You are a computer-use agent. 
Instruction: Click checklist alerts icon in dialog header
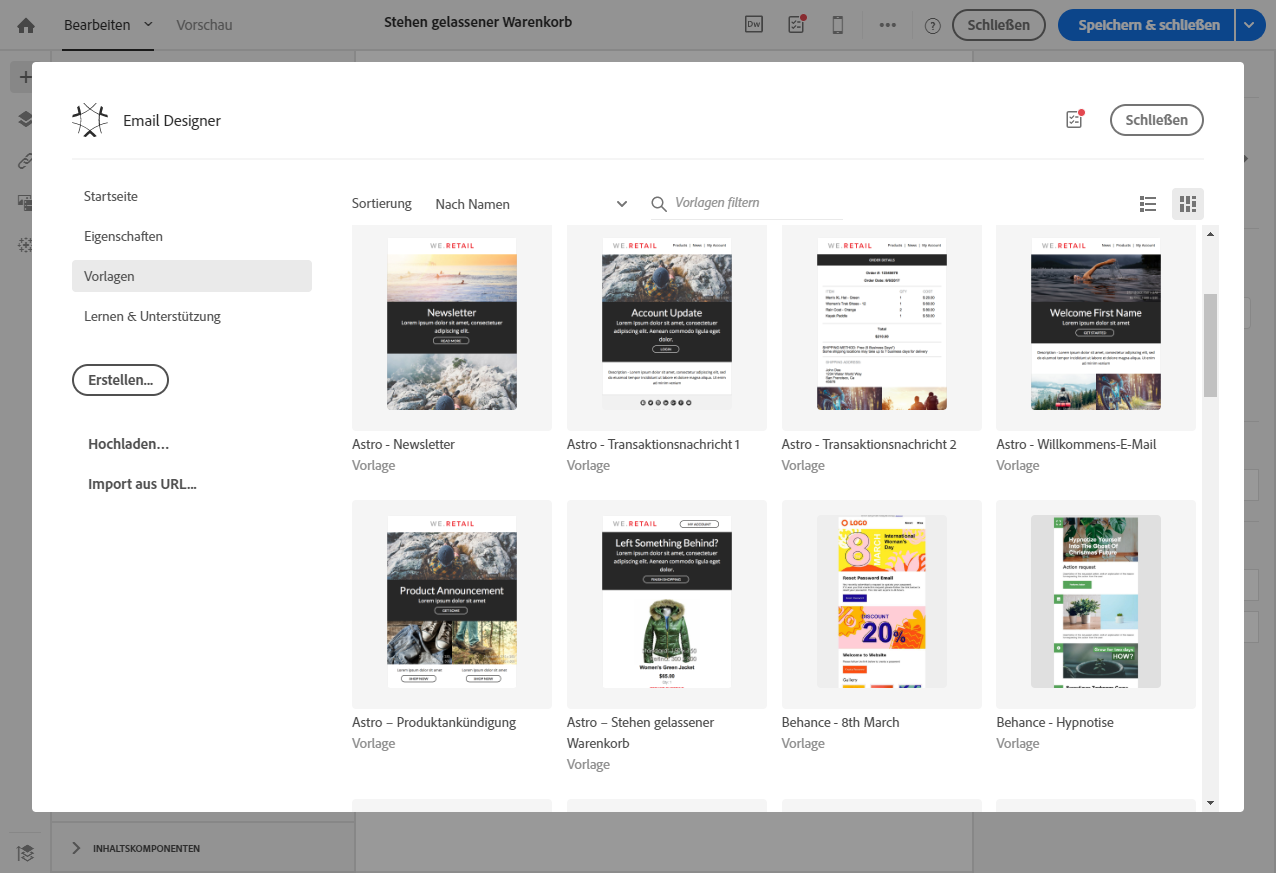(1074, 120)
